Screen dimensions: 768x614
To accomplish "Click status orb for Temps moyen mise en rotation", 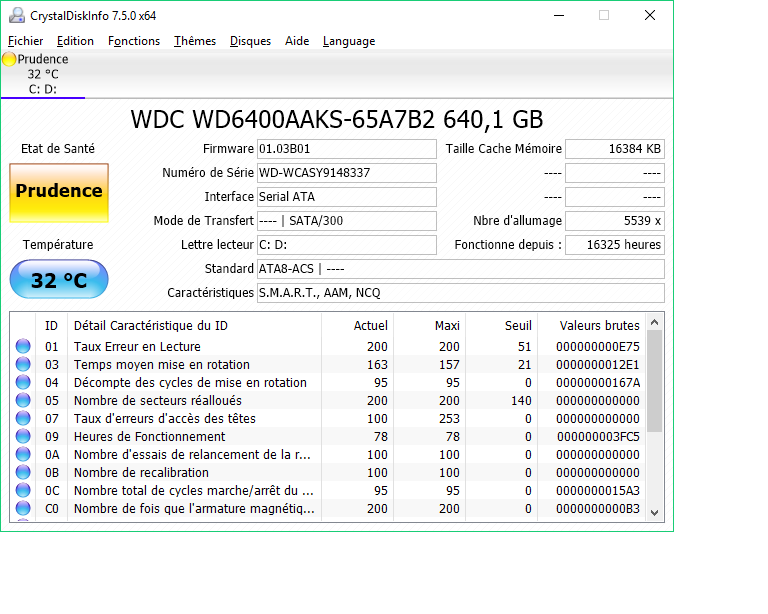I will pos(23,364).
